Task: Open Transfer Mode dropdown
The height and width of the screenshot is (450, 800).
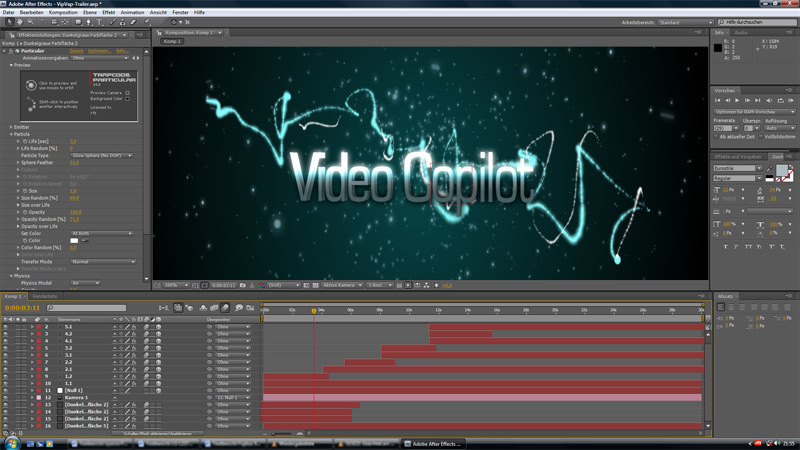Action: [x=104, y=262]
